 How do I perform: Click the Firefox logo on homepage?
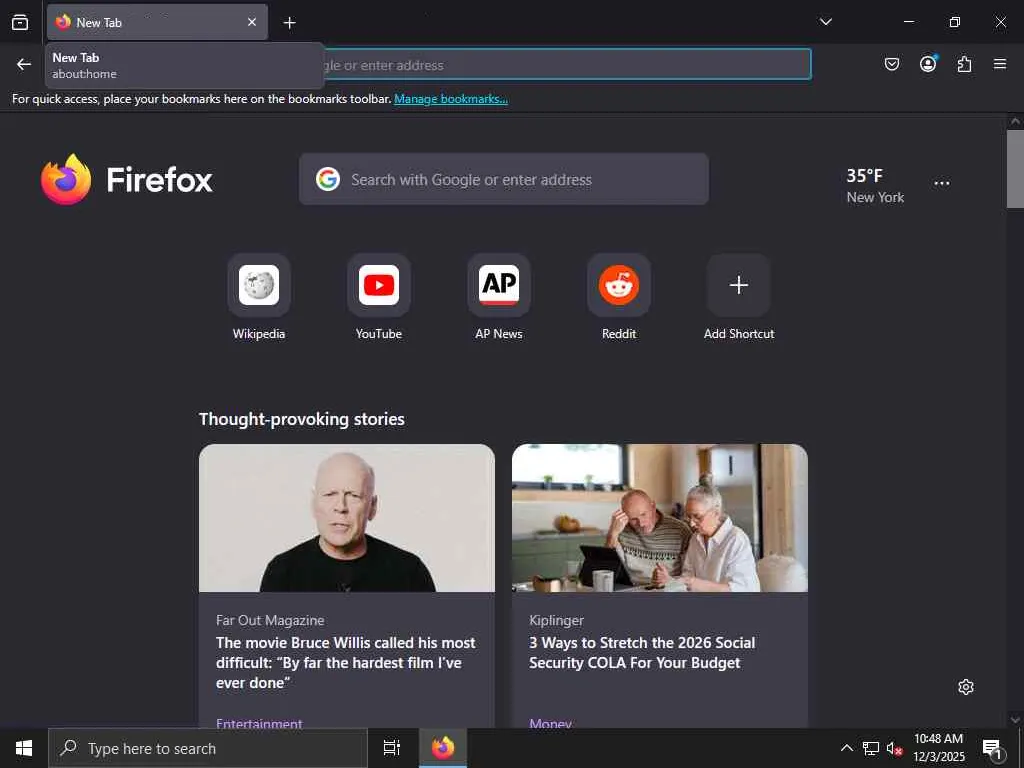[127, 179]
